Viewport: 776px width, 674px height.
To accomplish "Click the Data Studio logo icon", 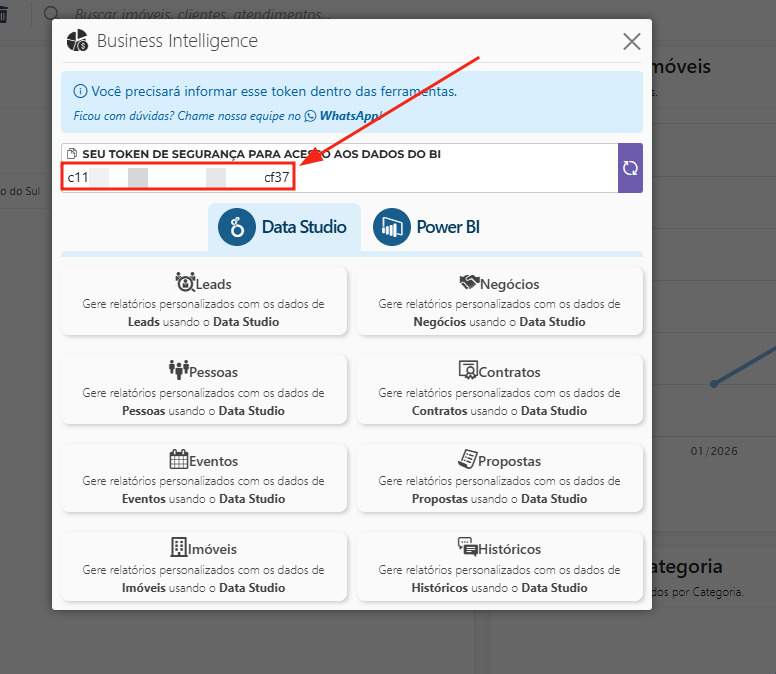I will [239, 227].
